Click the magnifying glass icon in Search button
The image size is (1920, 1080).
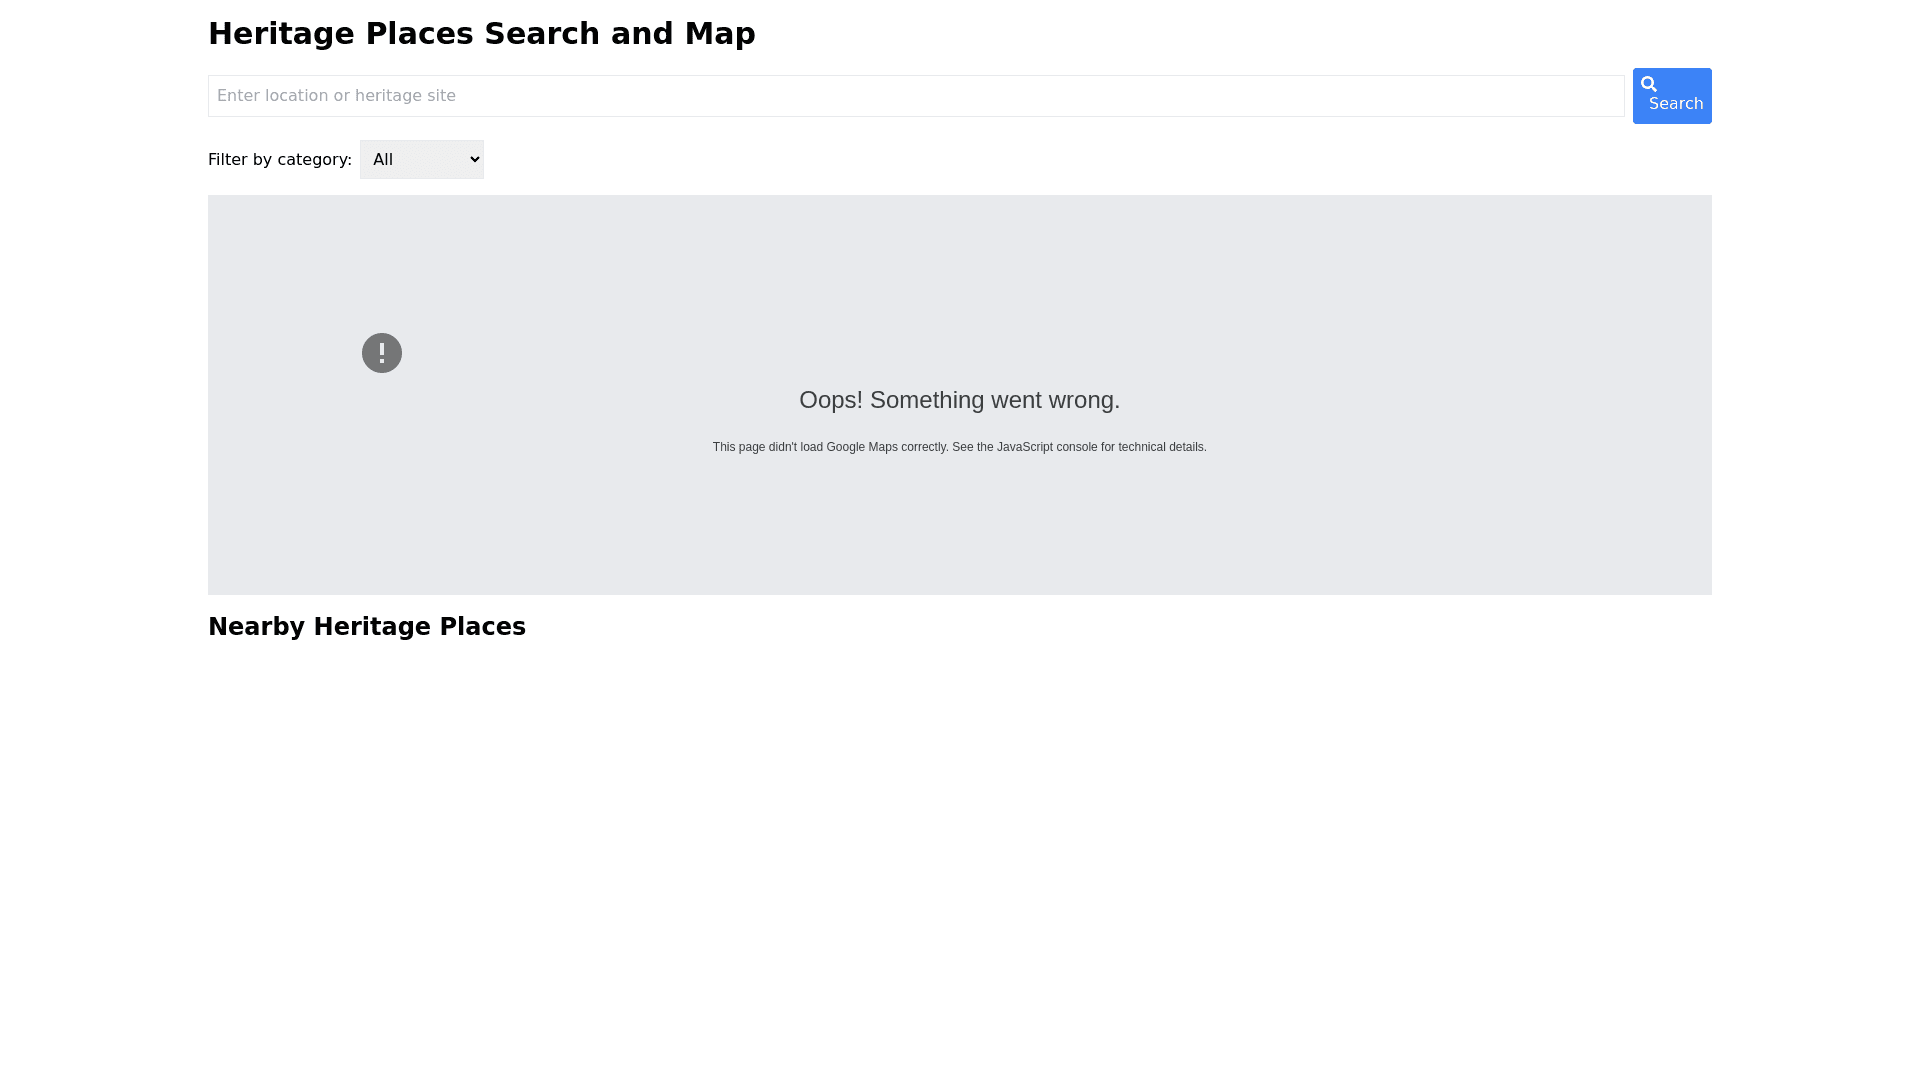[x=1649, y=84]
